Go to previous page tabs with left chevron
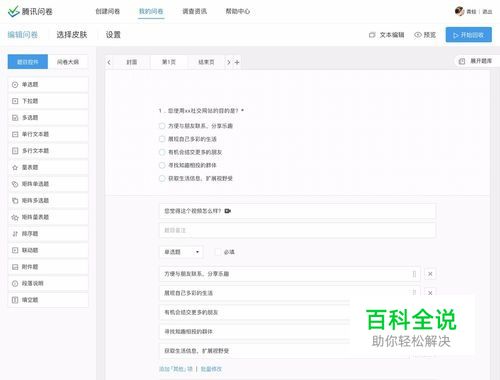Image resolution: width=500 pixels, height=380 pixels. coord(109,62)
